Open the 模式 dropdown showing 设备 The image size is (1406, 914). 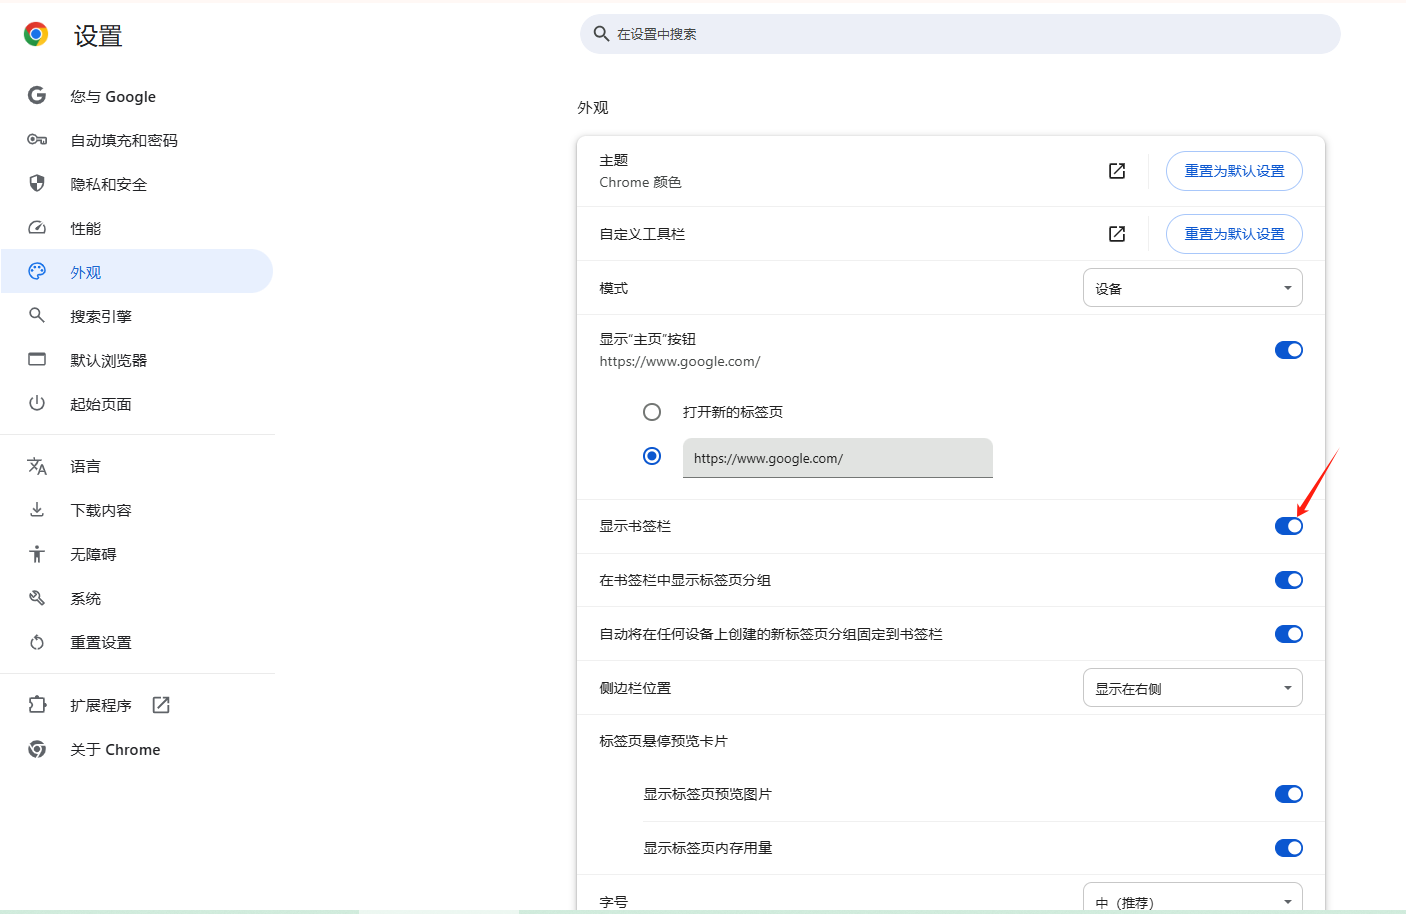(1193, 288)
